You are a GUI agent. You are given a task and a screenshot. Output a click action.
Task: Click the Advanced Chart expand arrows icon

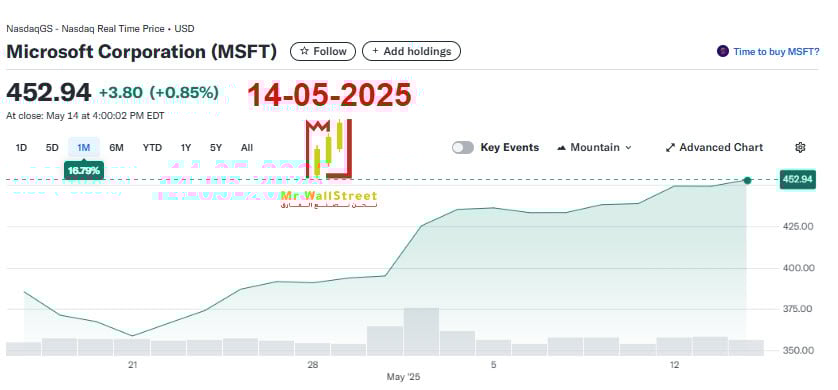pos(670,148)
